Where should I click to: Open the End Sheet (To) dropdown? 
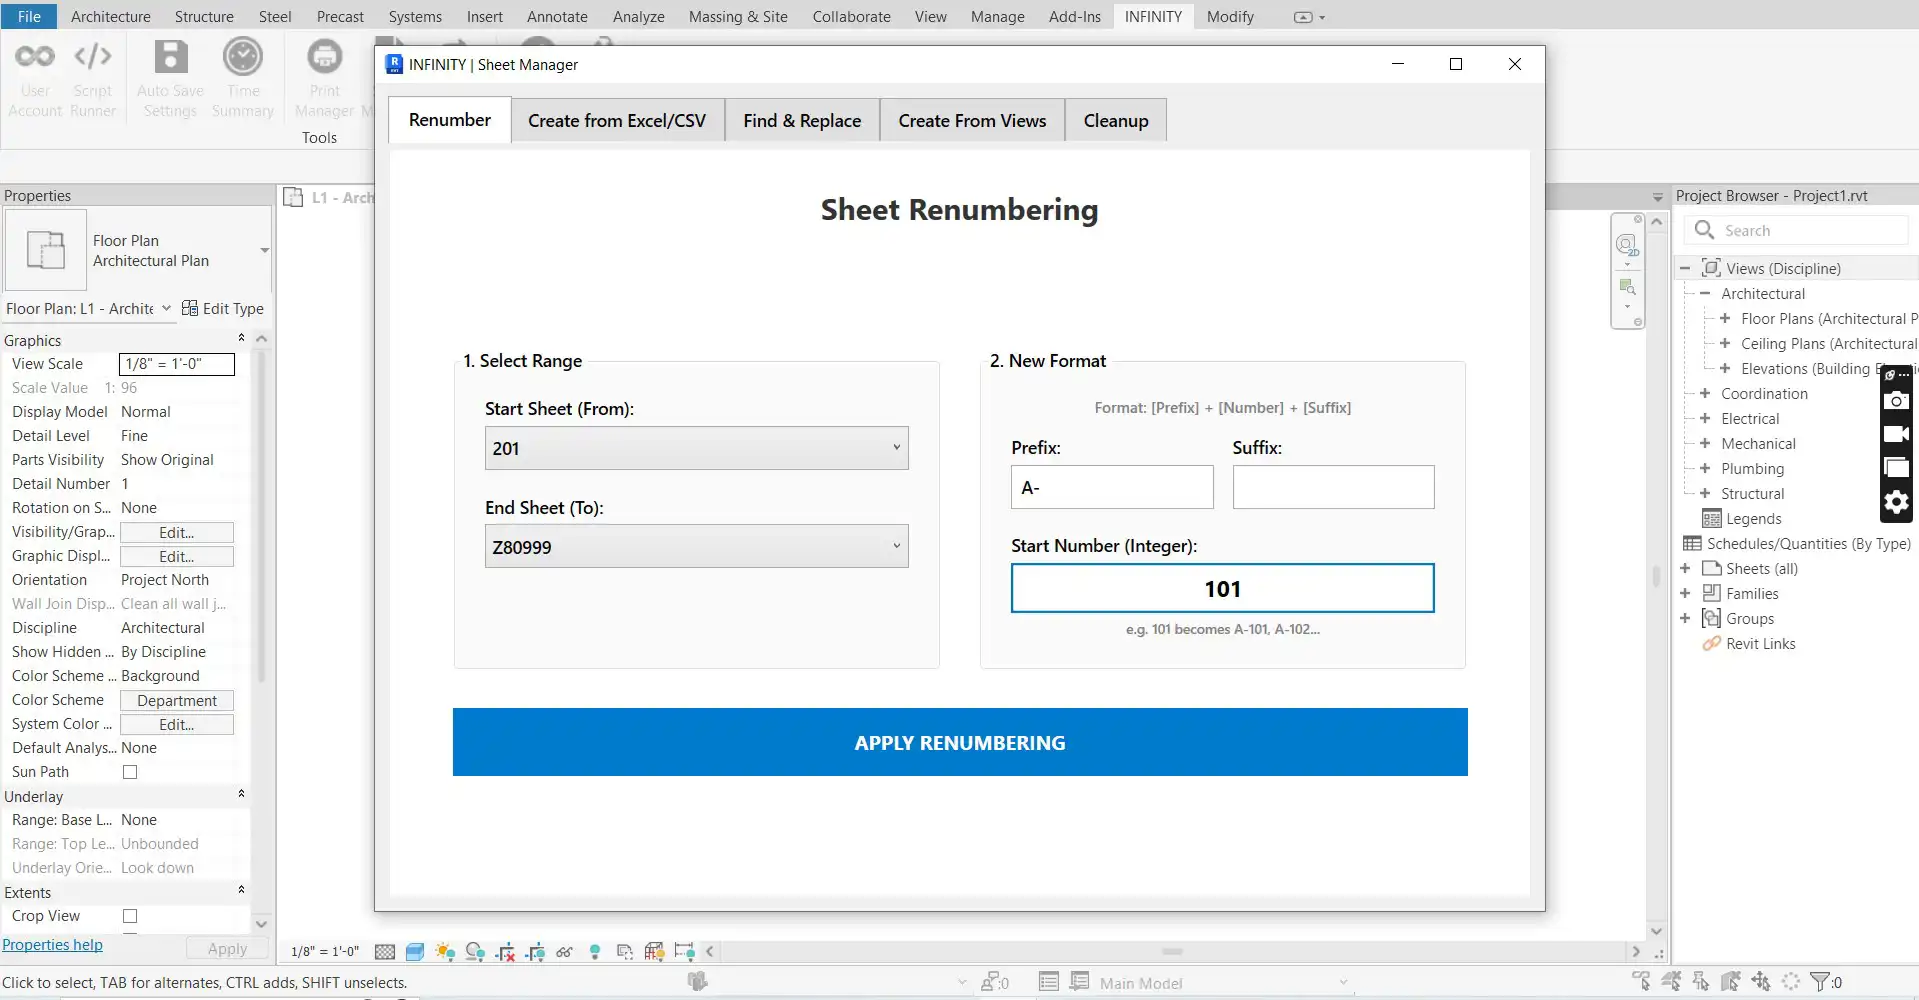click(x=696, y=547)
